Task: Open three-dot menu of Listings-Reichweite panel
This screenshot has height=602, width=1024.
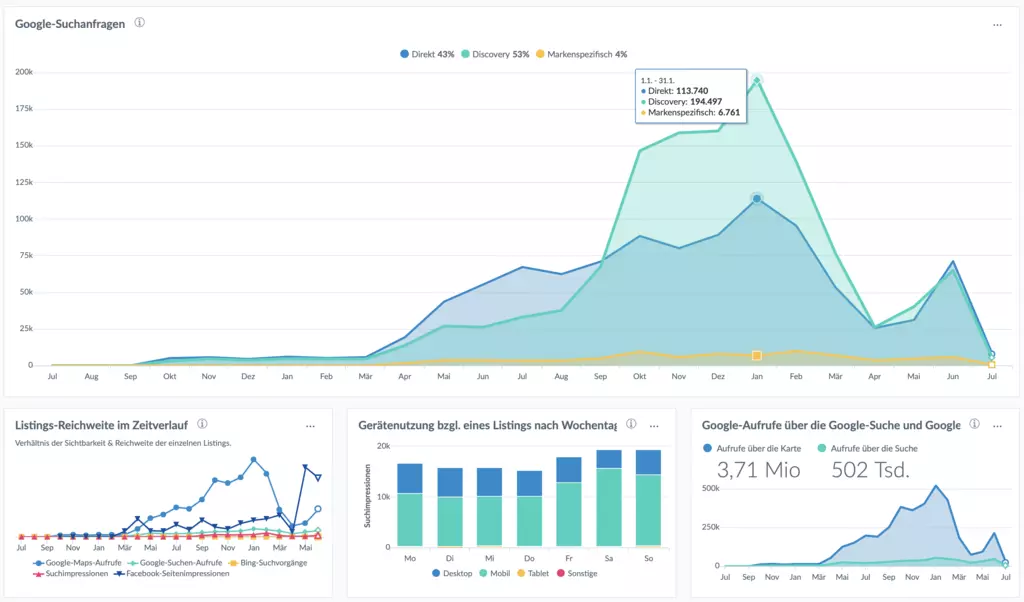Action: click(311, 425)
